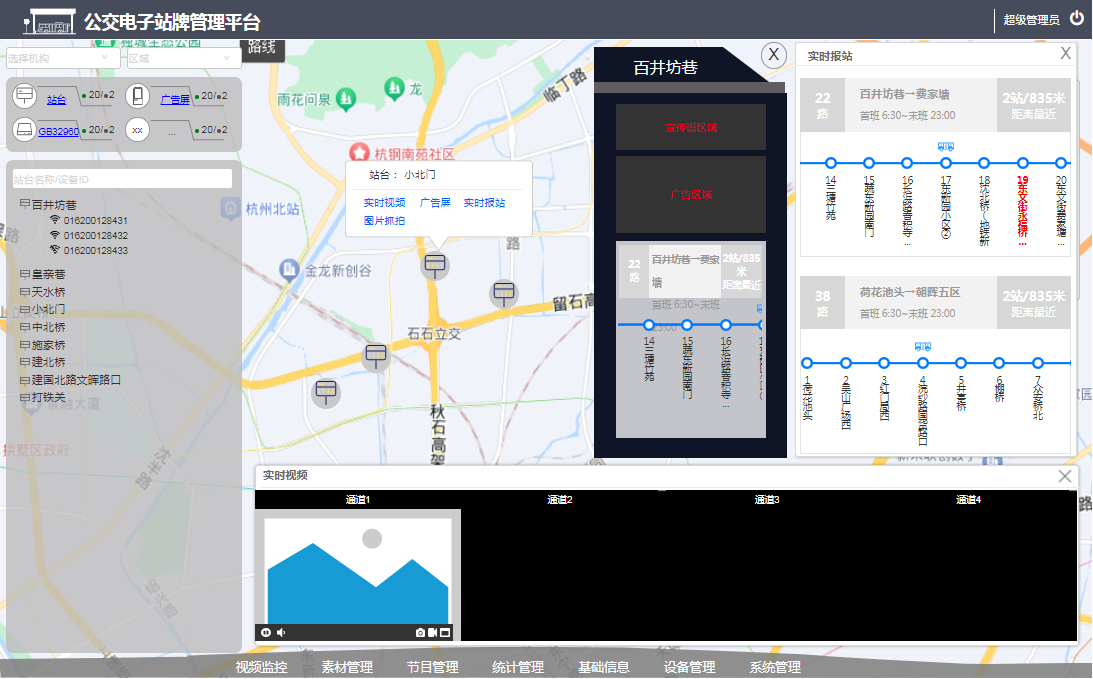Click the power logout icon
Image resolution: width=1093 pixels, height=679 pixels.
pos(1077,19)
